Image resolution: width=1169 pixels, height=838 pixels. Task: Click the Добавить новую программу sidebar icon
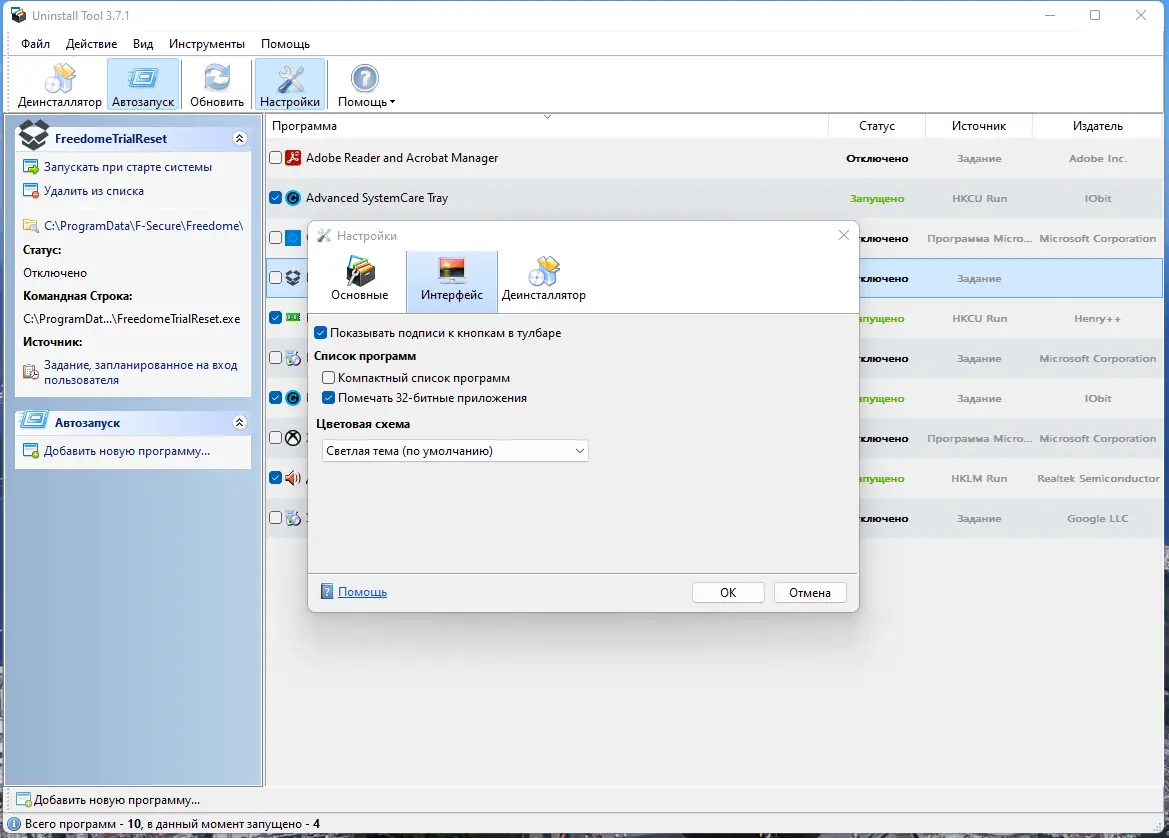tap(31, 451)
